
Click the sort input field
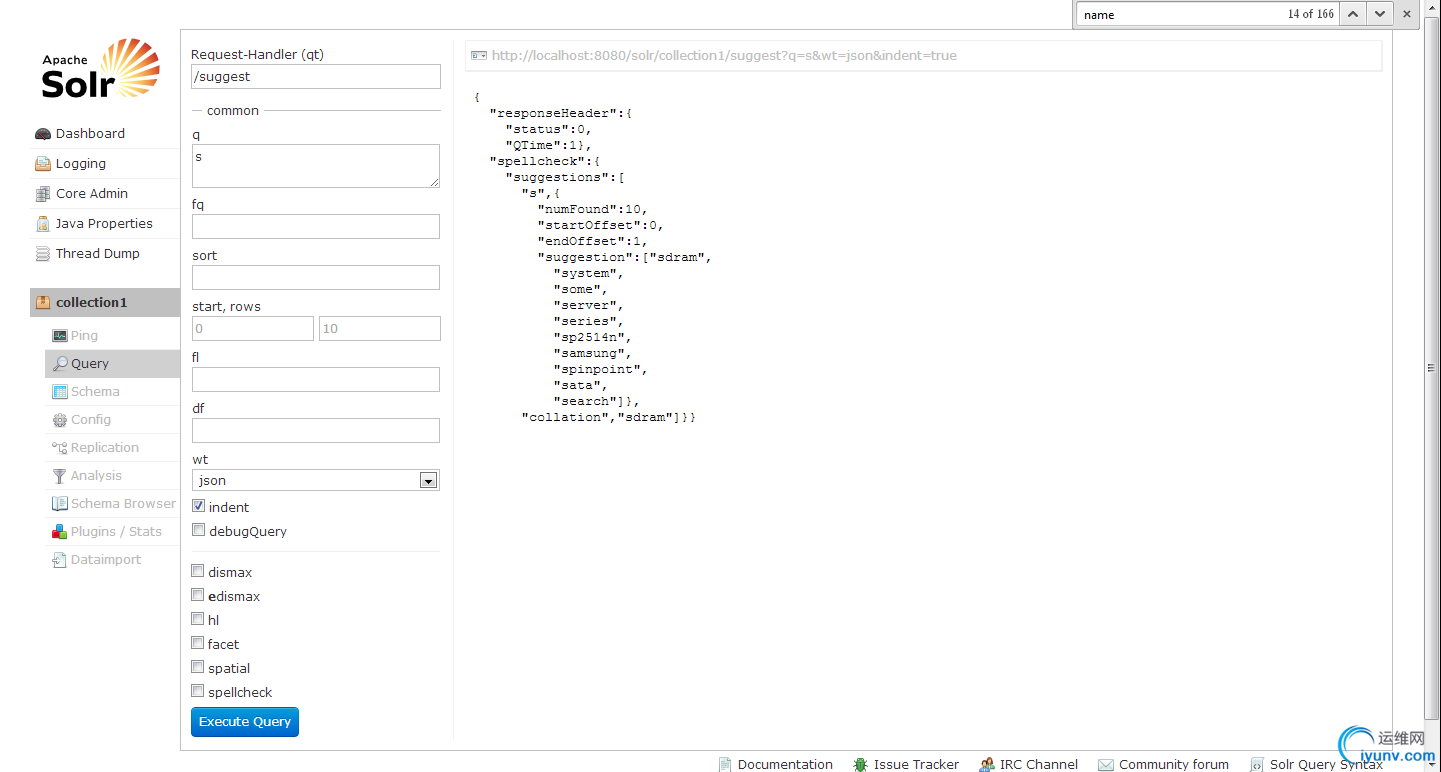tap(316, 277)
